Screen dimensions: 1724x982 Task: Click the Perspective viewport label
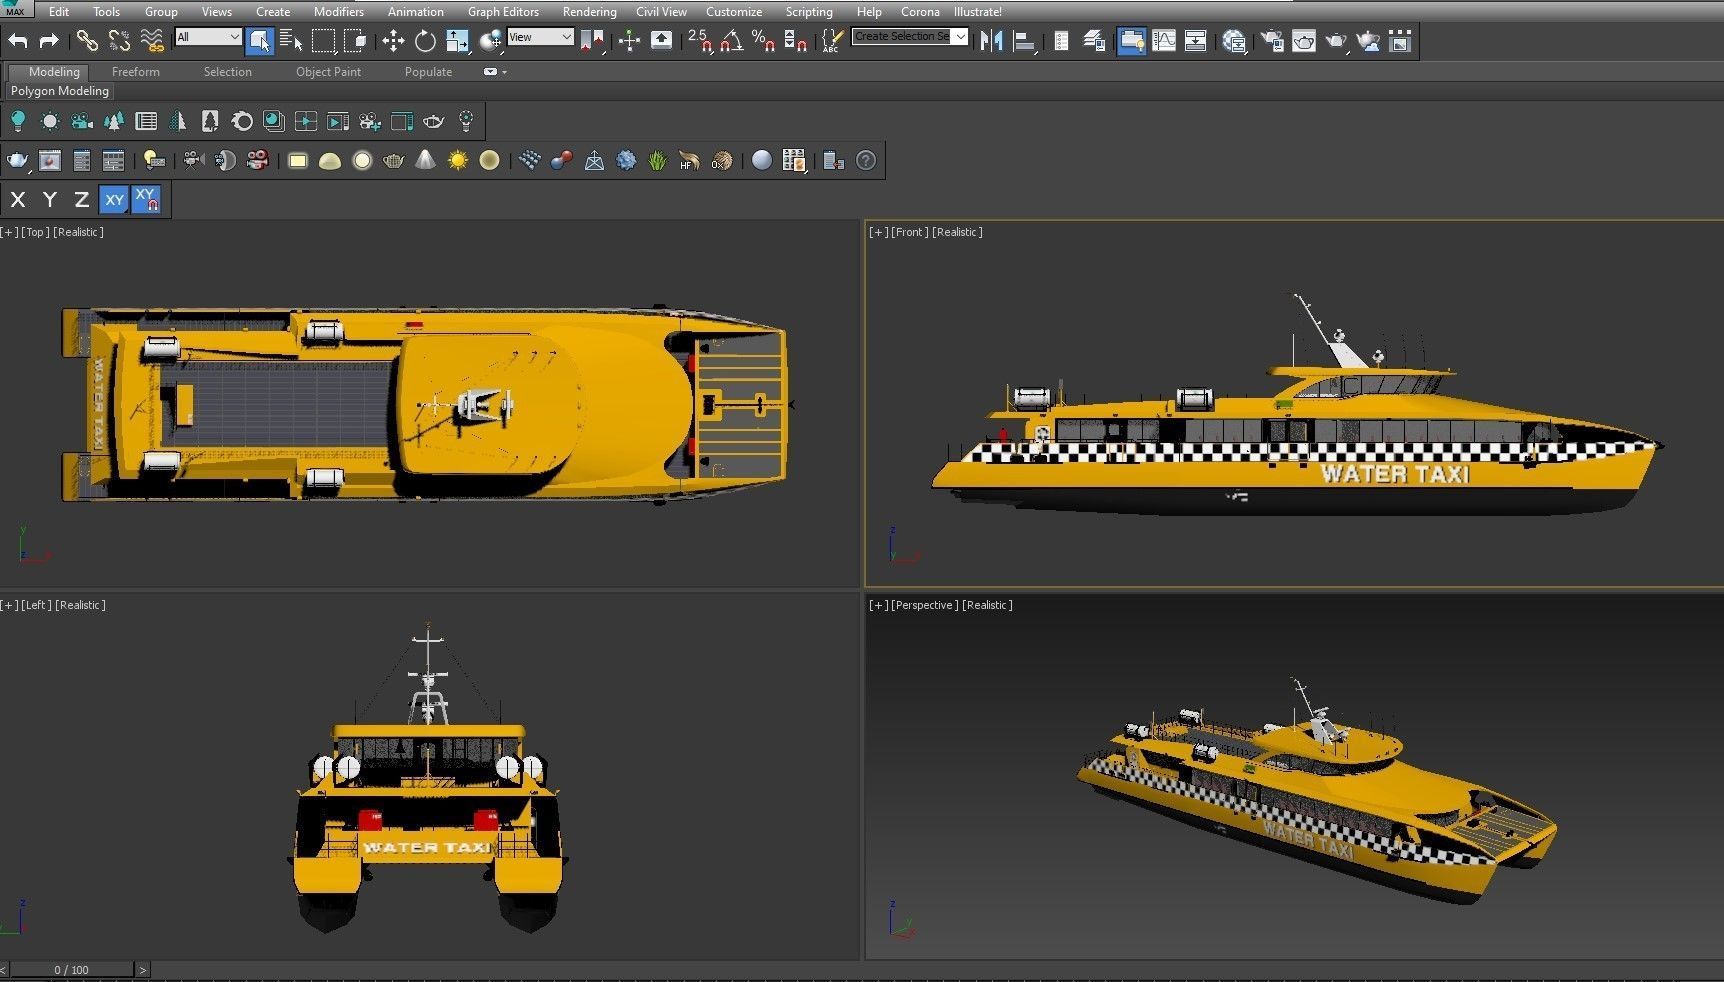pos(923,605)
